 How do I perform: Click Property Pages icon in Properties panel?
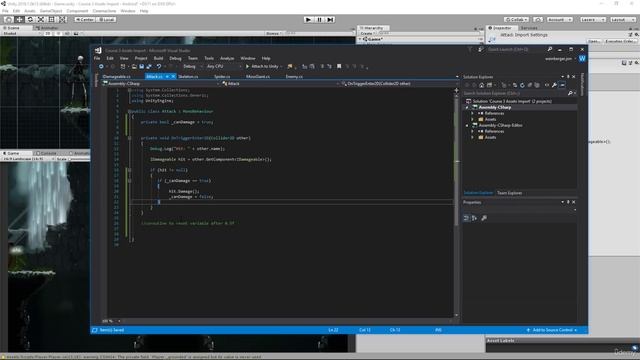[484, 218]
